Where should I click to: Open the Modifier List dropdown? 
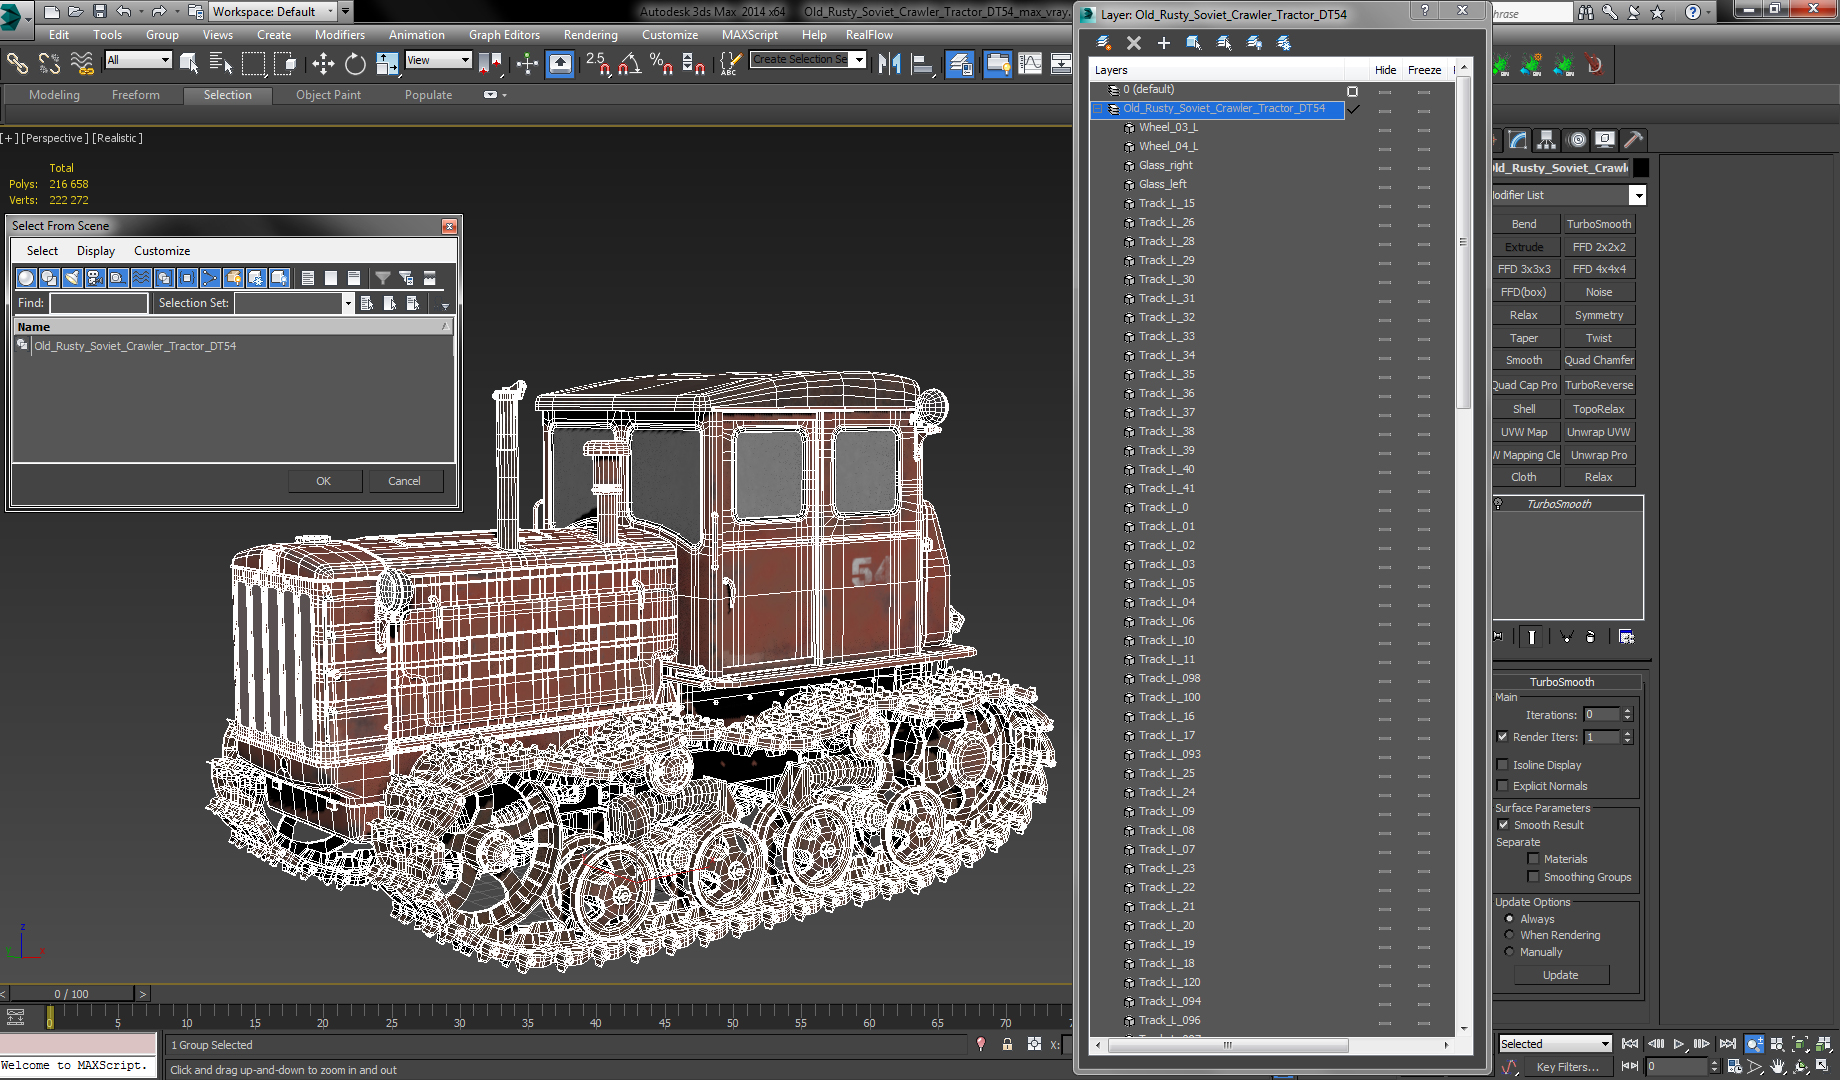1637,195
